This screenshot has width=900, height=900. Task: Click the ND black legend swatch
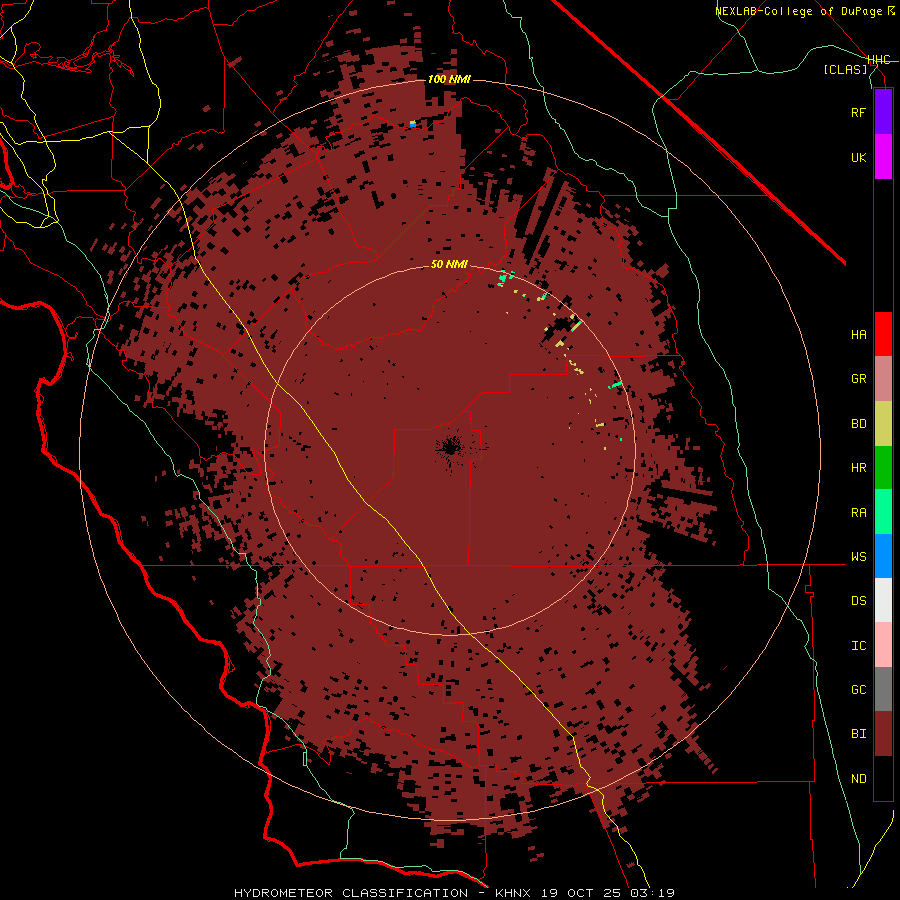click(x=883, y=778)
